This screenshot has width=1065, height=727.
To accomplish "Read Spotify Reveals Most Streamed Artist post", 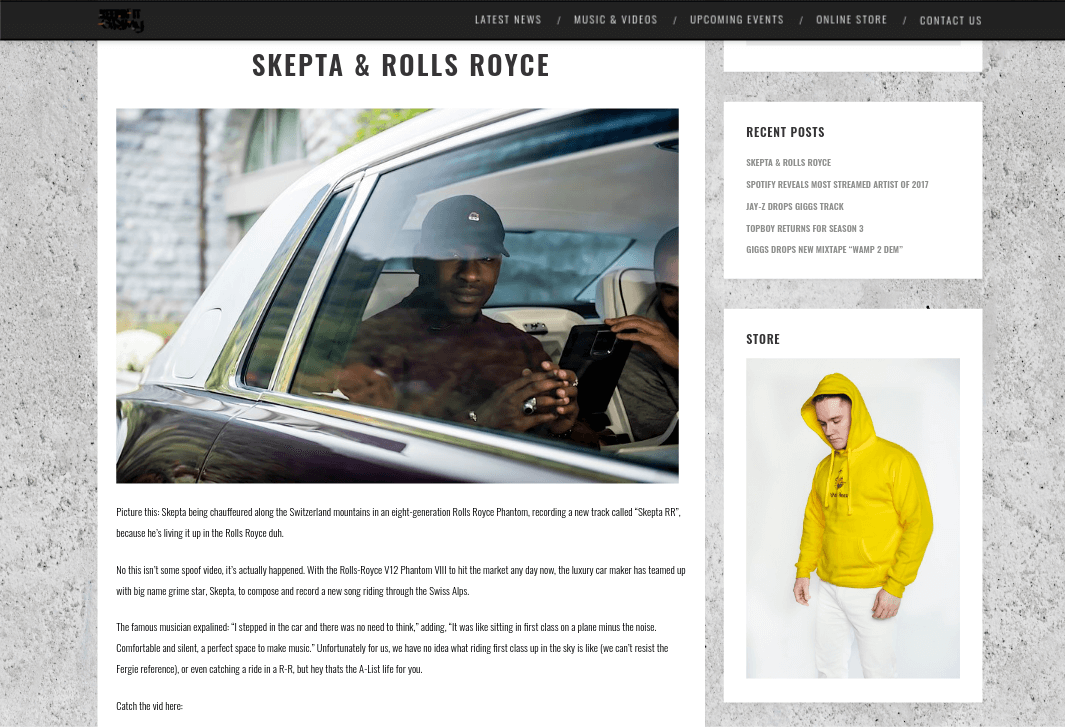I will (x=837, y=184).
